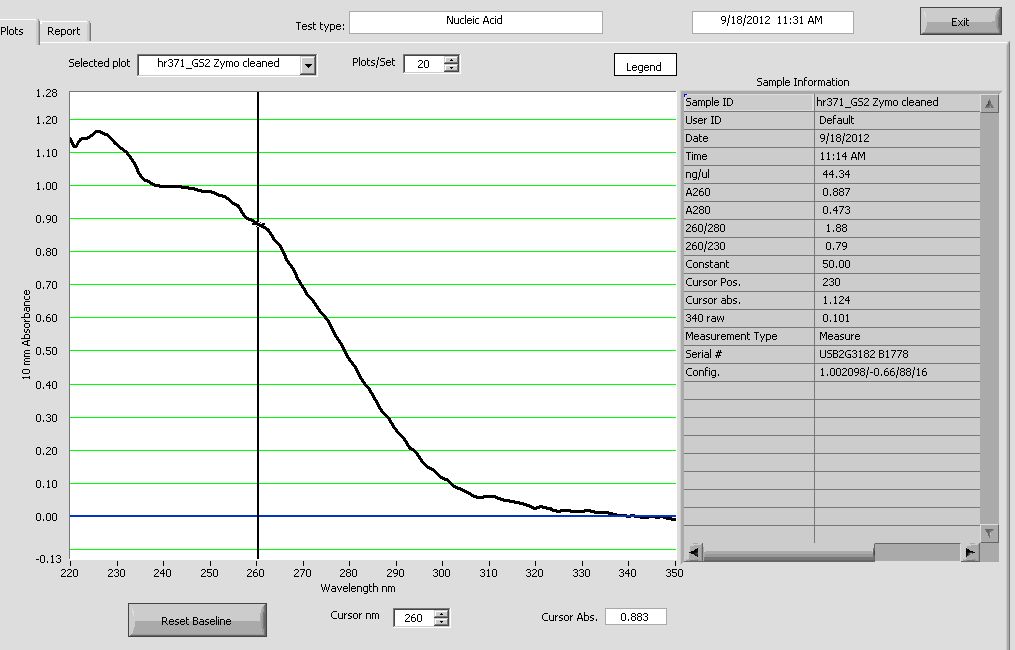Screen dimensions: 1015x650
Task: Click the Selected plot name field
Action: coord(219,65)
